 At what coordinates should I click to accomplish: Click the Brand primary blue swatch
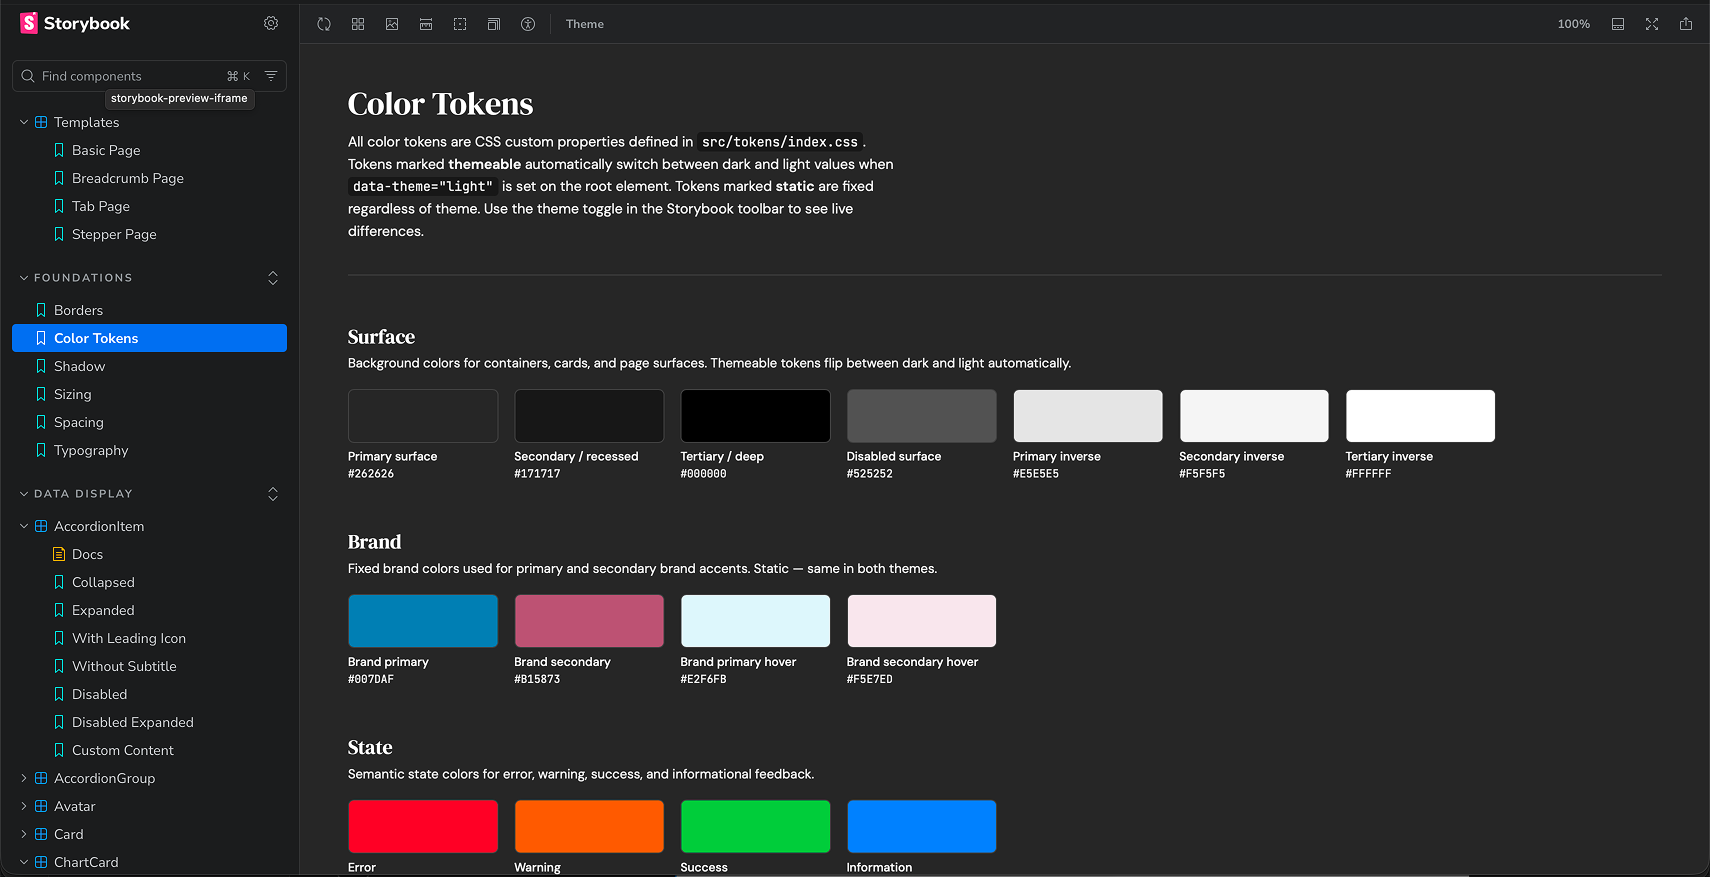[x=423, y=621]
